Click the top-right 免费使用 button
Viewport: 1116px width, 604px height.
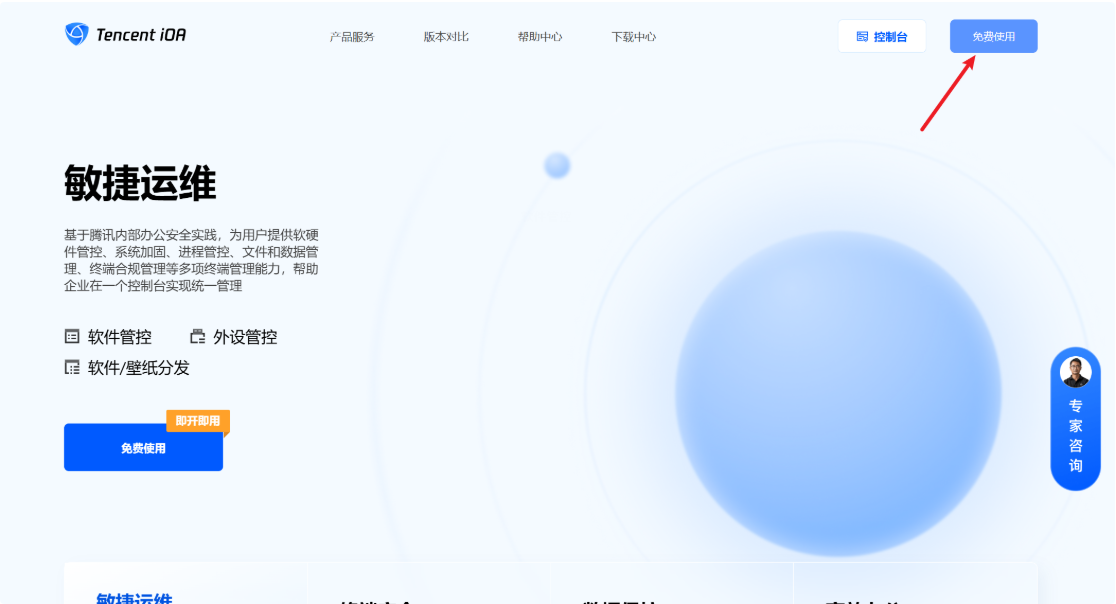[993, 36]
